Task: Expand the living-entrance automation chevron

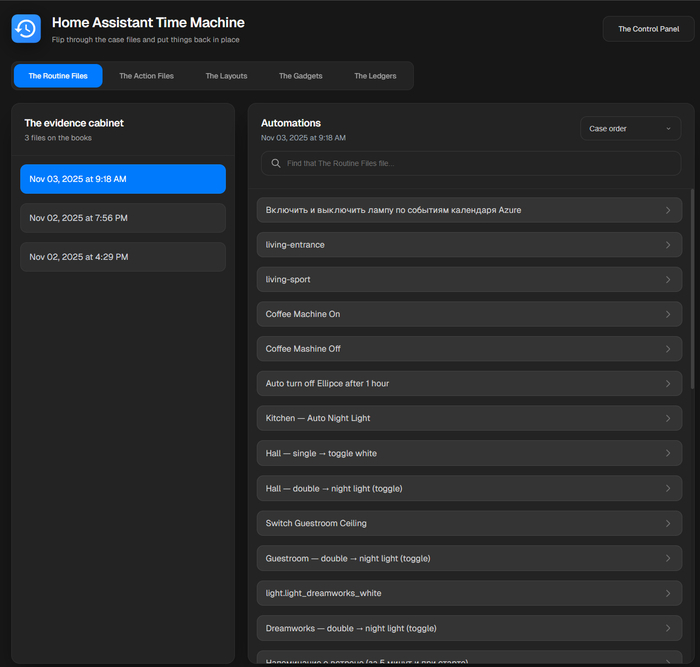Action: (668, 245)
